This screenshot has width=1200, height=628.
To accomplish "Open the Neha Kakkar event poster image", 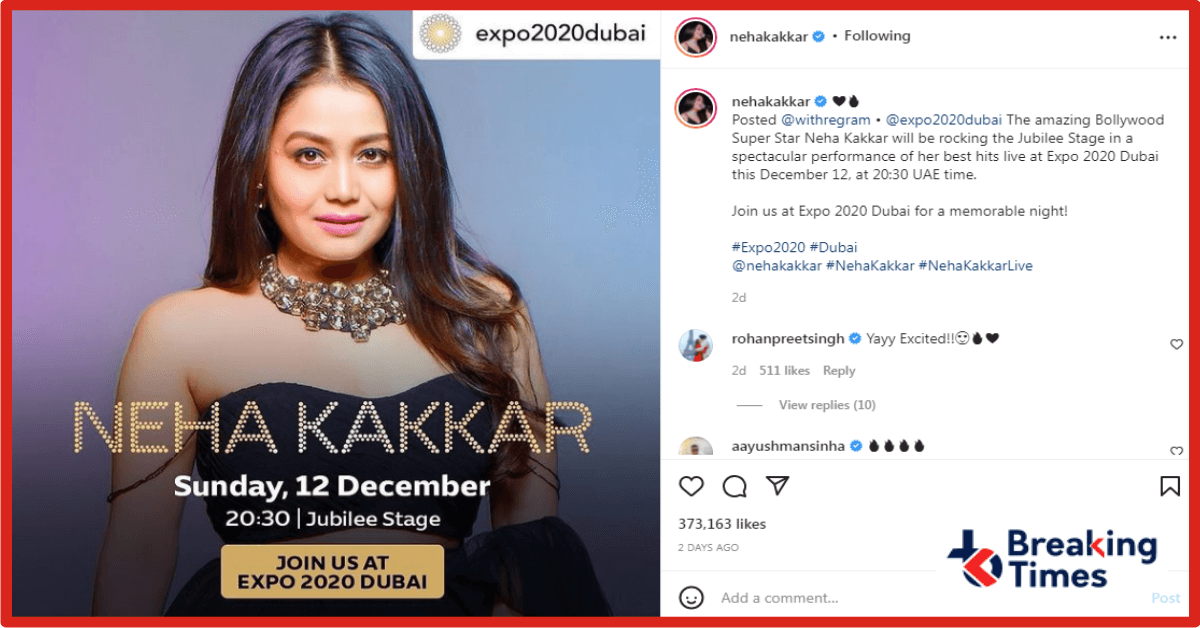I will coord(336,314).
